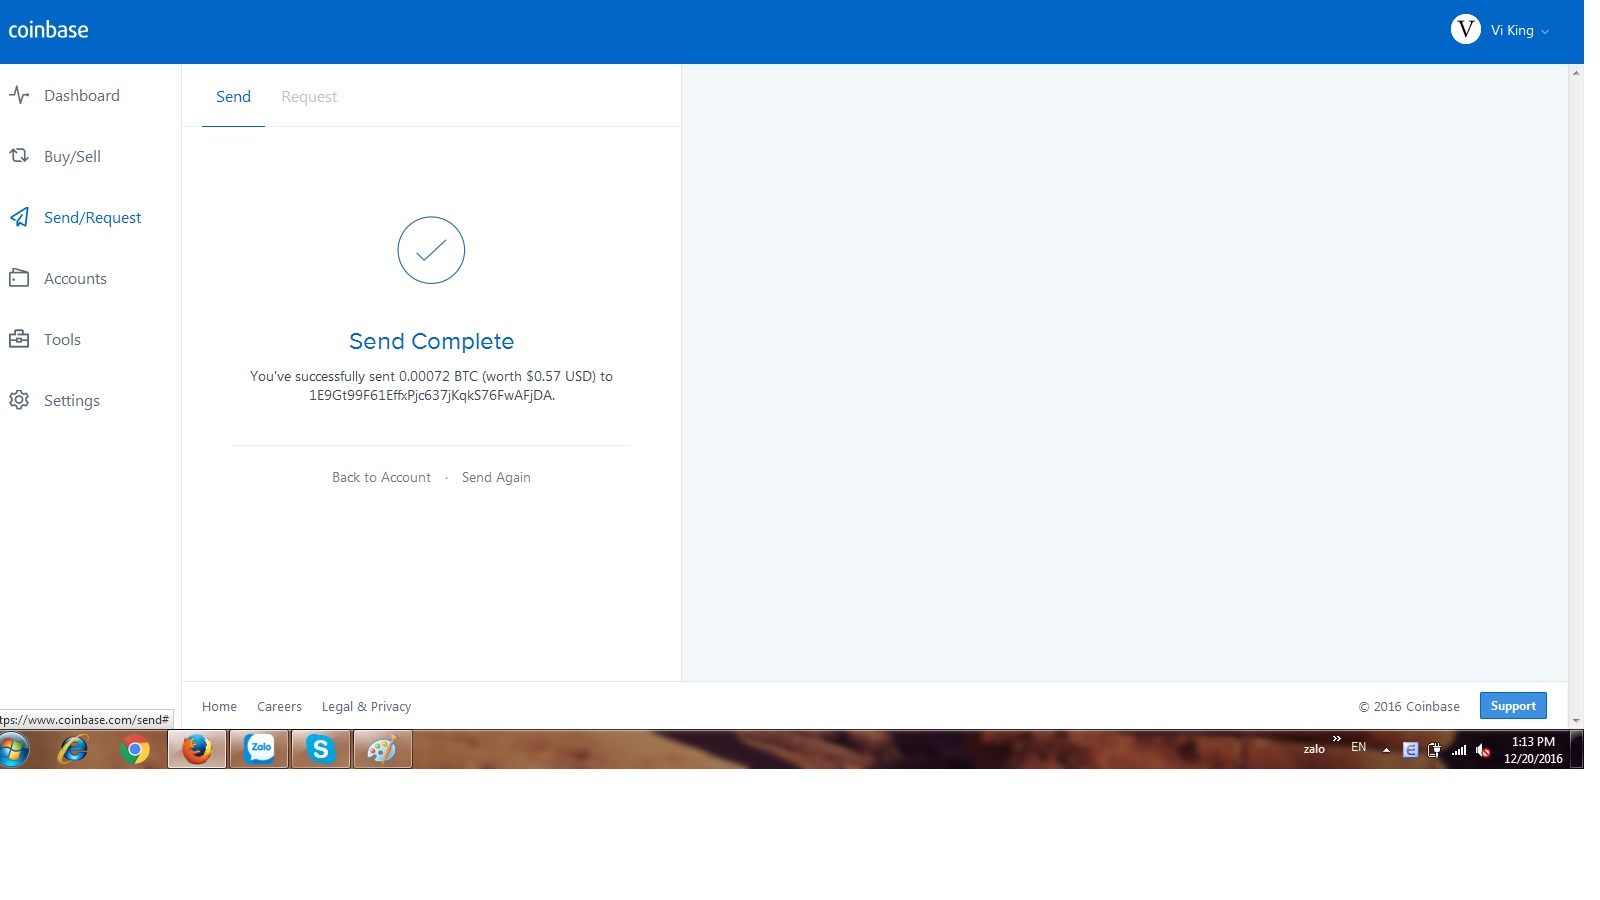Screen dimensions: 1600x900
Task: Click the Show Desktop strip beside the clock
Action: click(x=1577, y=749)
